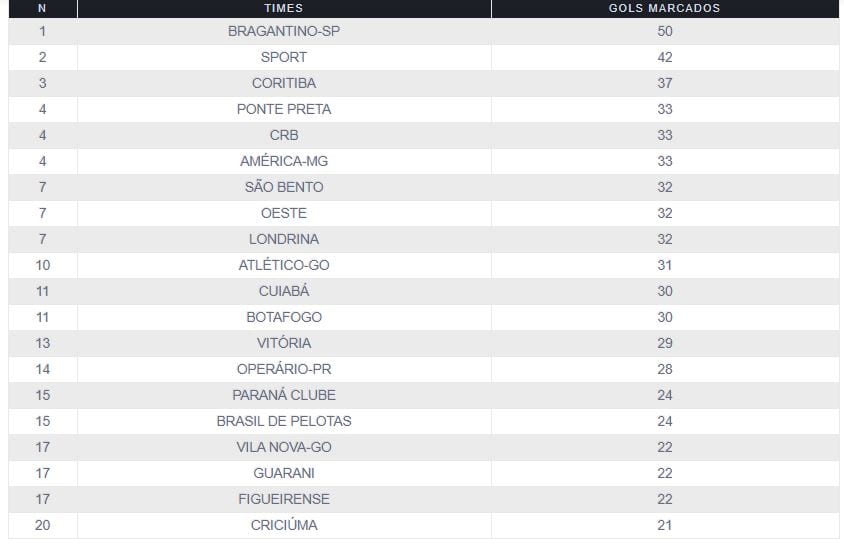Click the SPORT team row
This screenshot has height=544, width=844.
click(x=284, y=57)
